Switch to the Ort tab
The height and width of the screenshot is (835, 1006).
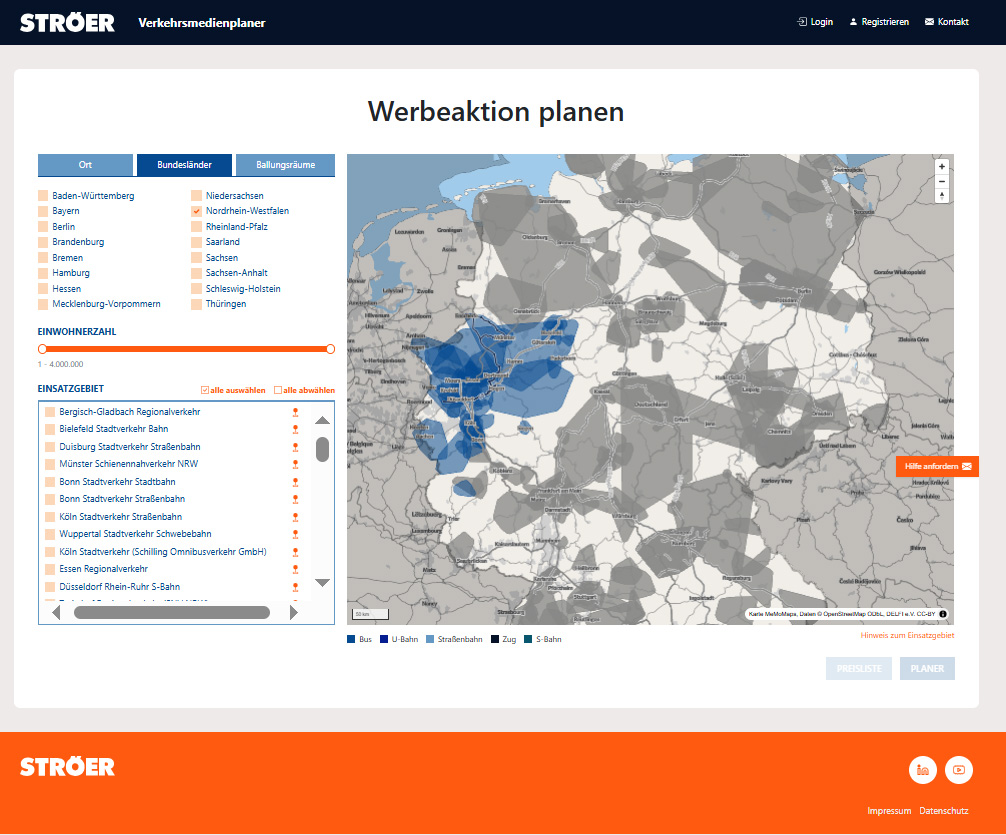pyautogui.click(x=85, y=165)
